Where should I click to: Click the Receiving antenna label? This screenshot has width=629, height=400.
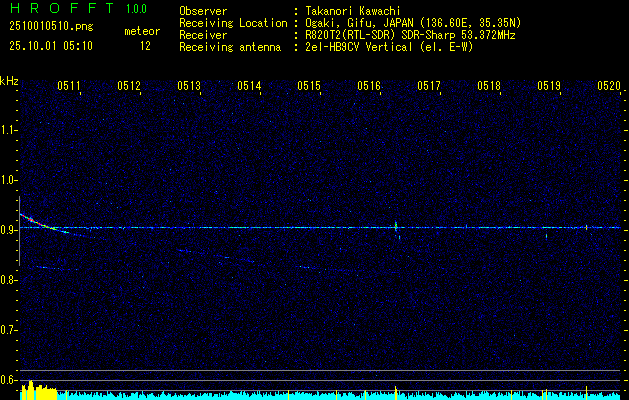pos(230,47)
